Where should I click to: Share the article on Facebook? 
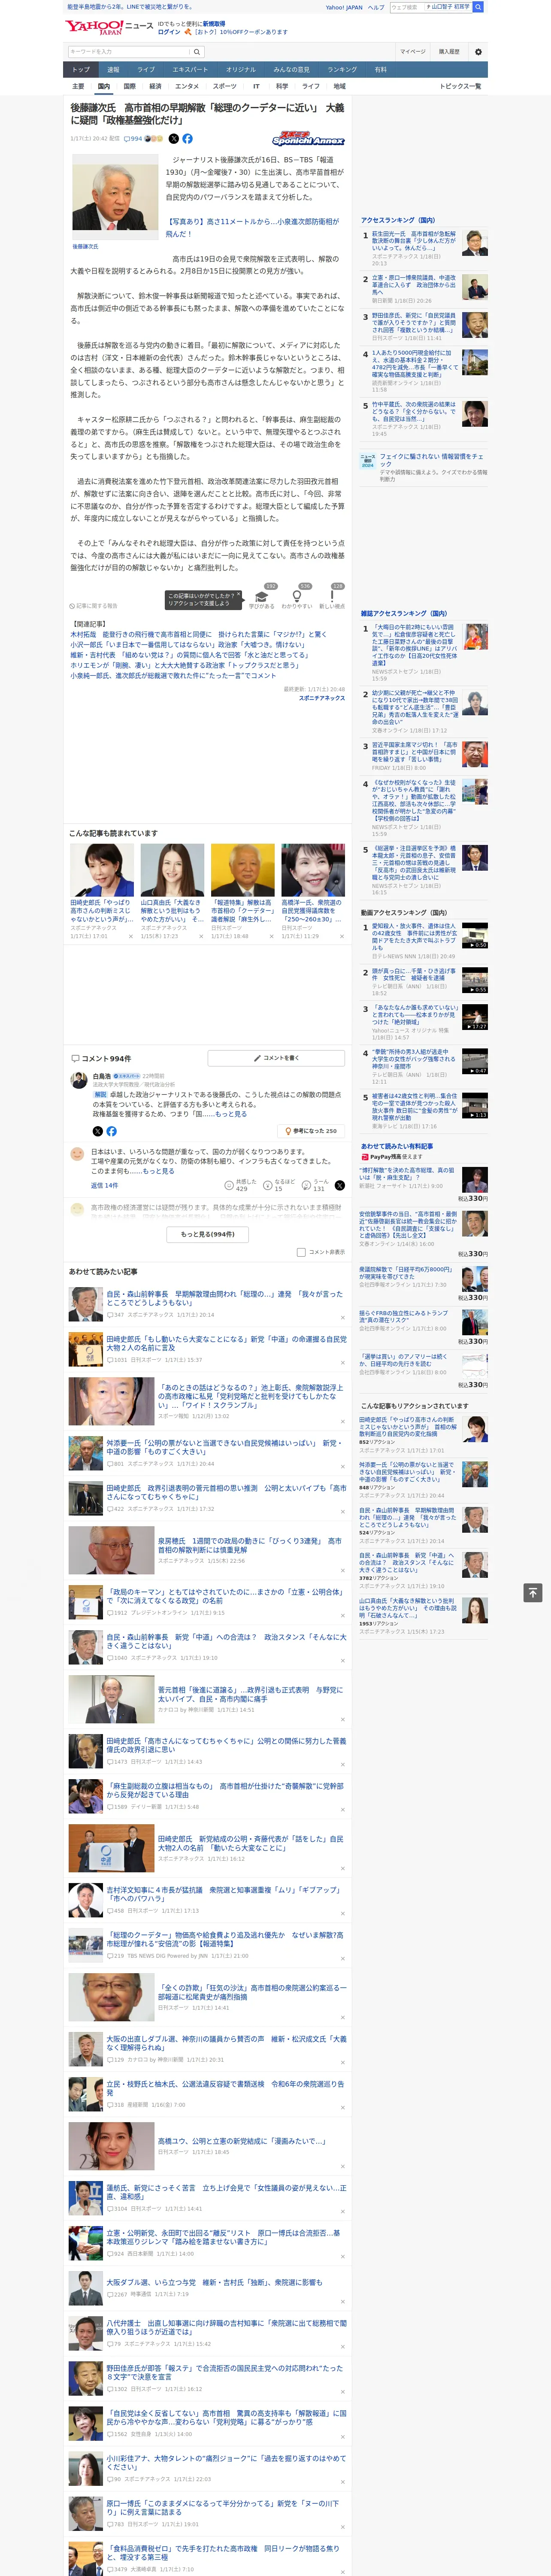click(x=187, y=139)
